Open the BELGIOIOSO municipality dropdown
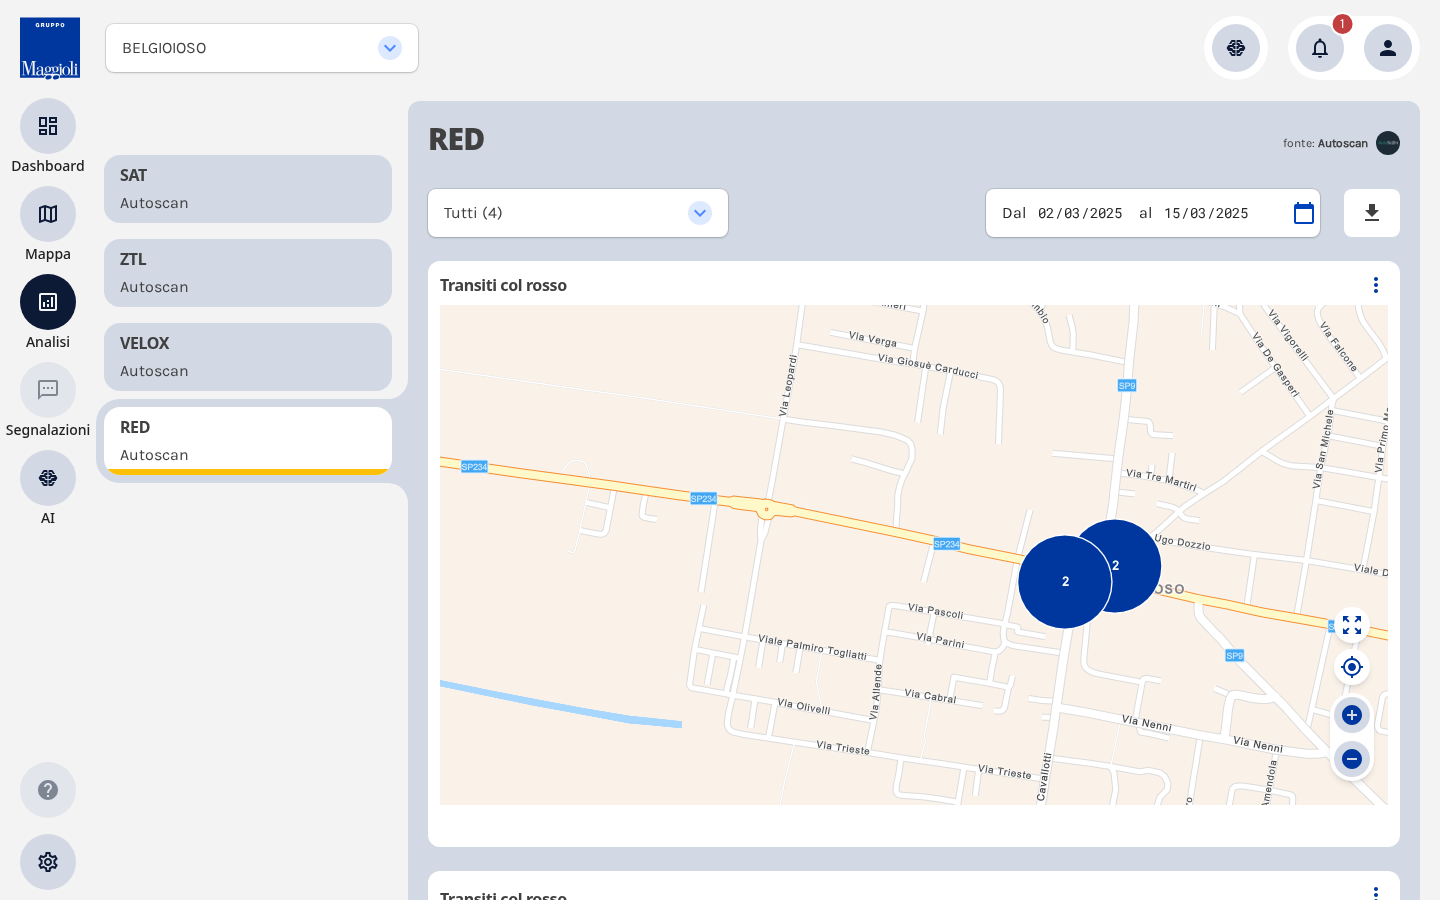The width and height of the screenshot is (1440, 900). click(262, 48)
